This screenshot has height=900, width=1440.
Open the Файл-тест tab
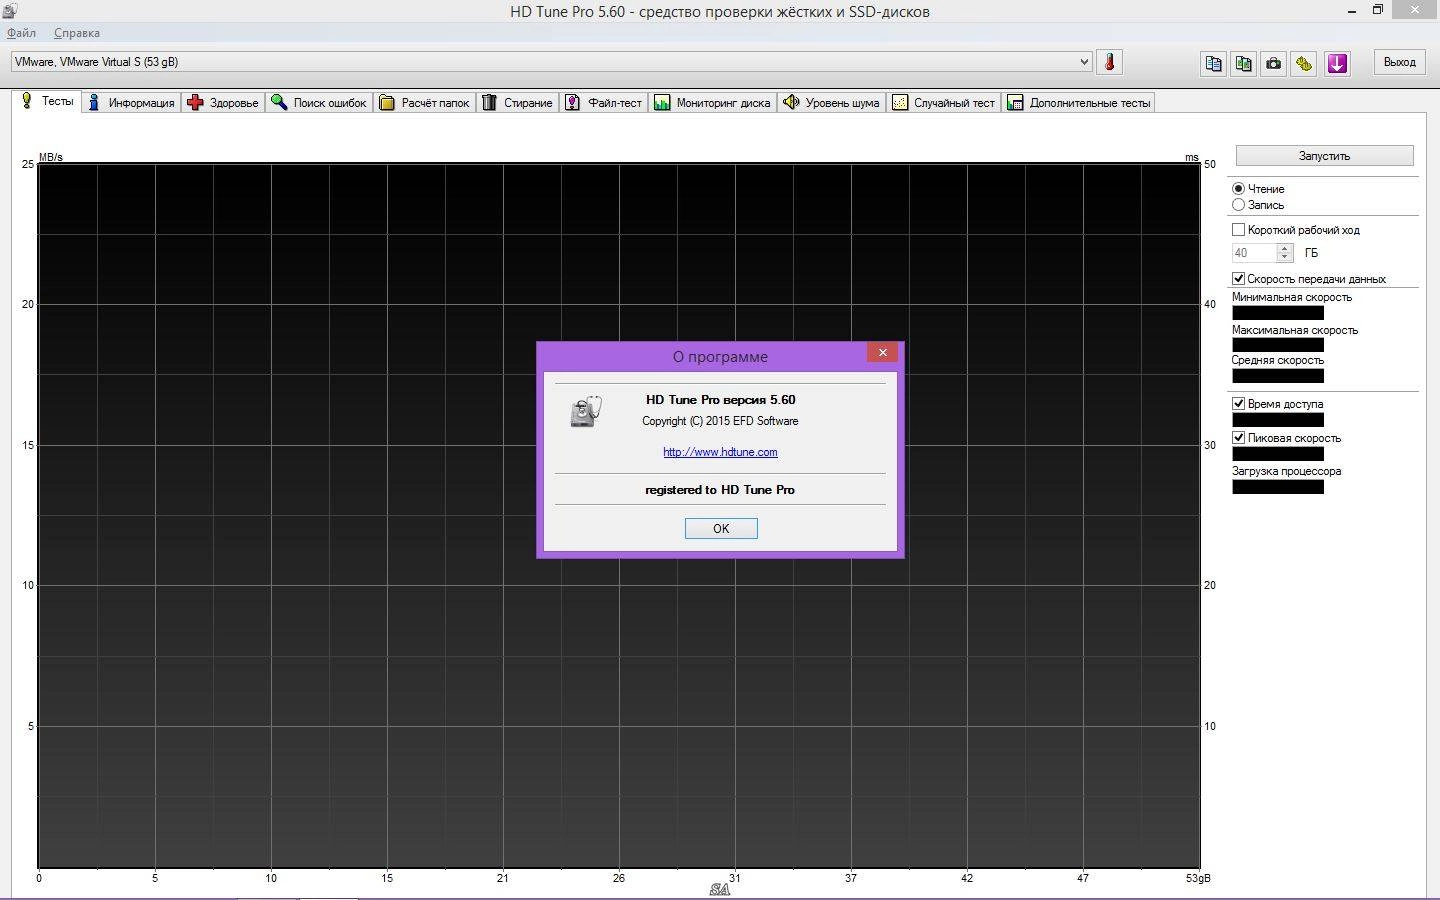point(603,102)
